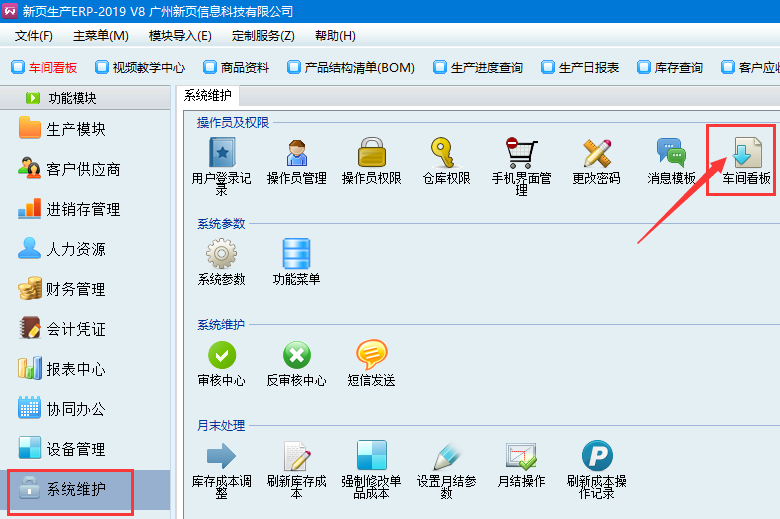Screen dimensions: 780x519
Task: Select 生产模块 in sidebar
Action: (62, 129)
